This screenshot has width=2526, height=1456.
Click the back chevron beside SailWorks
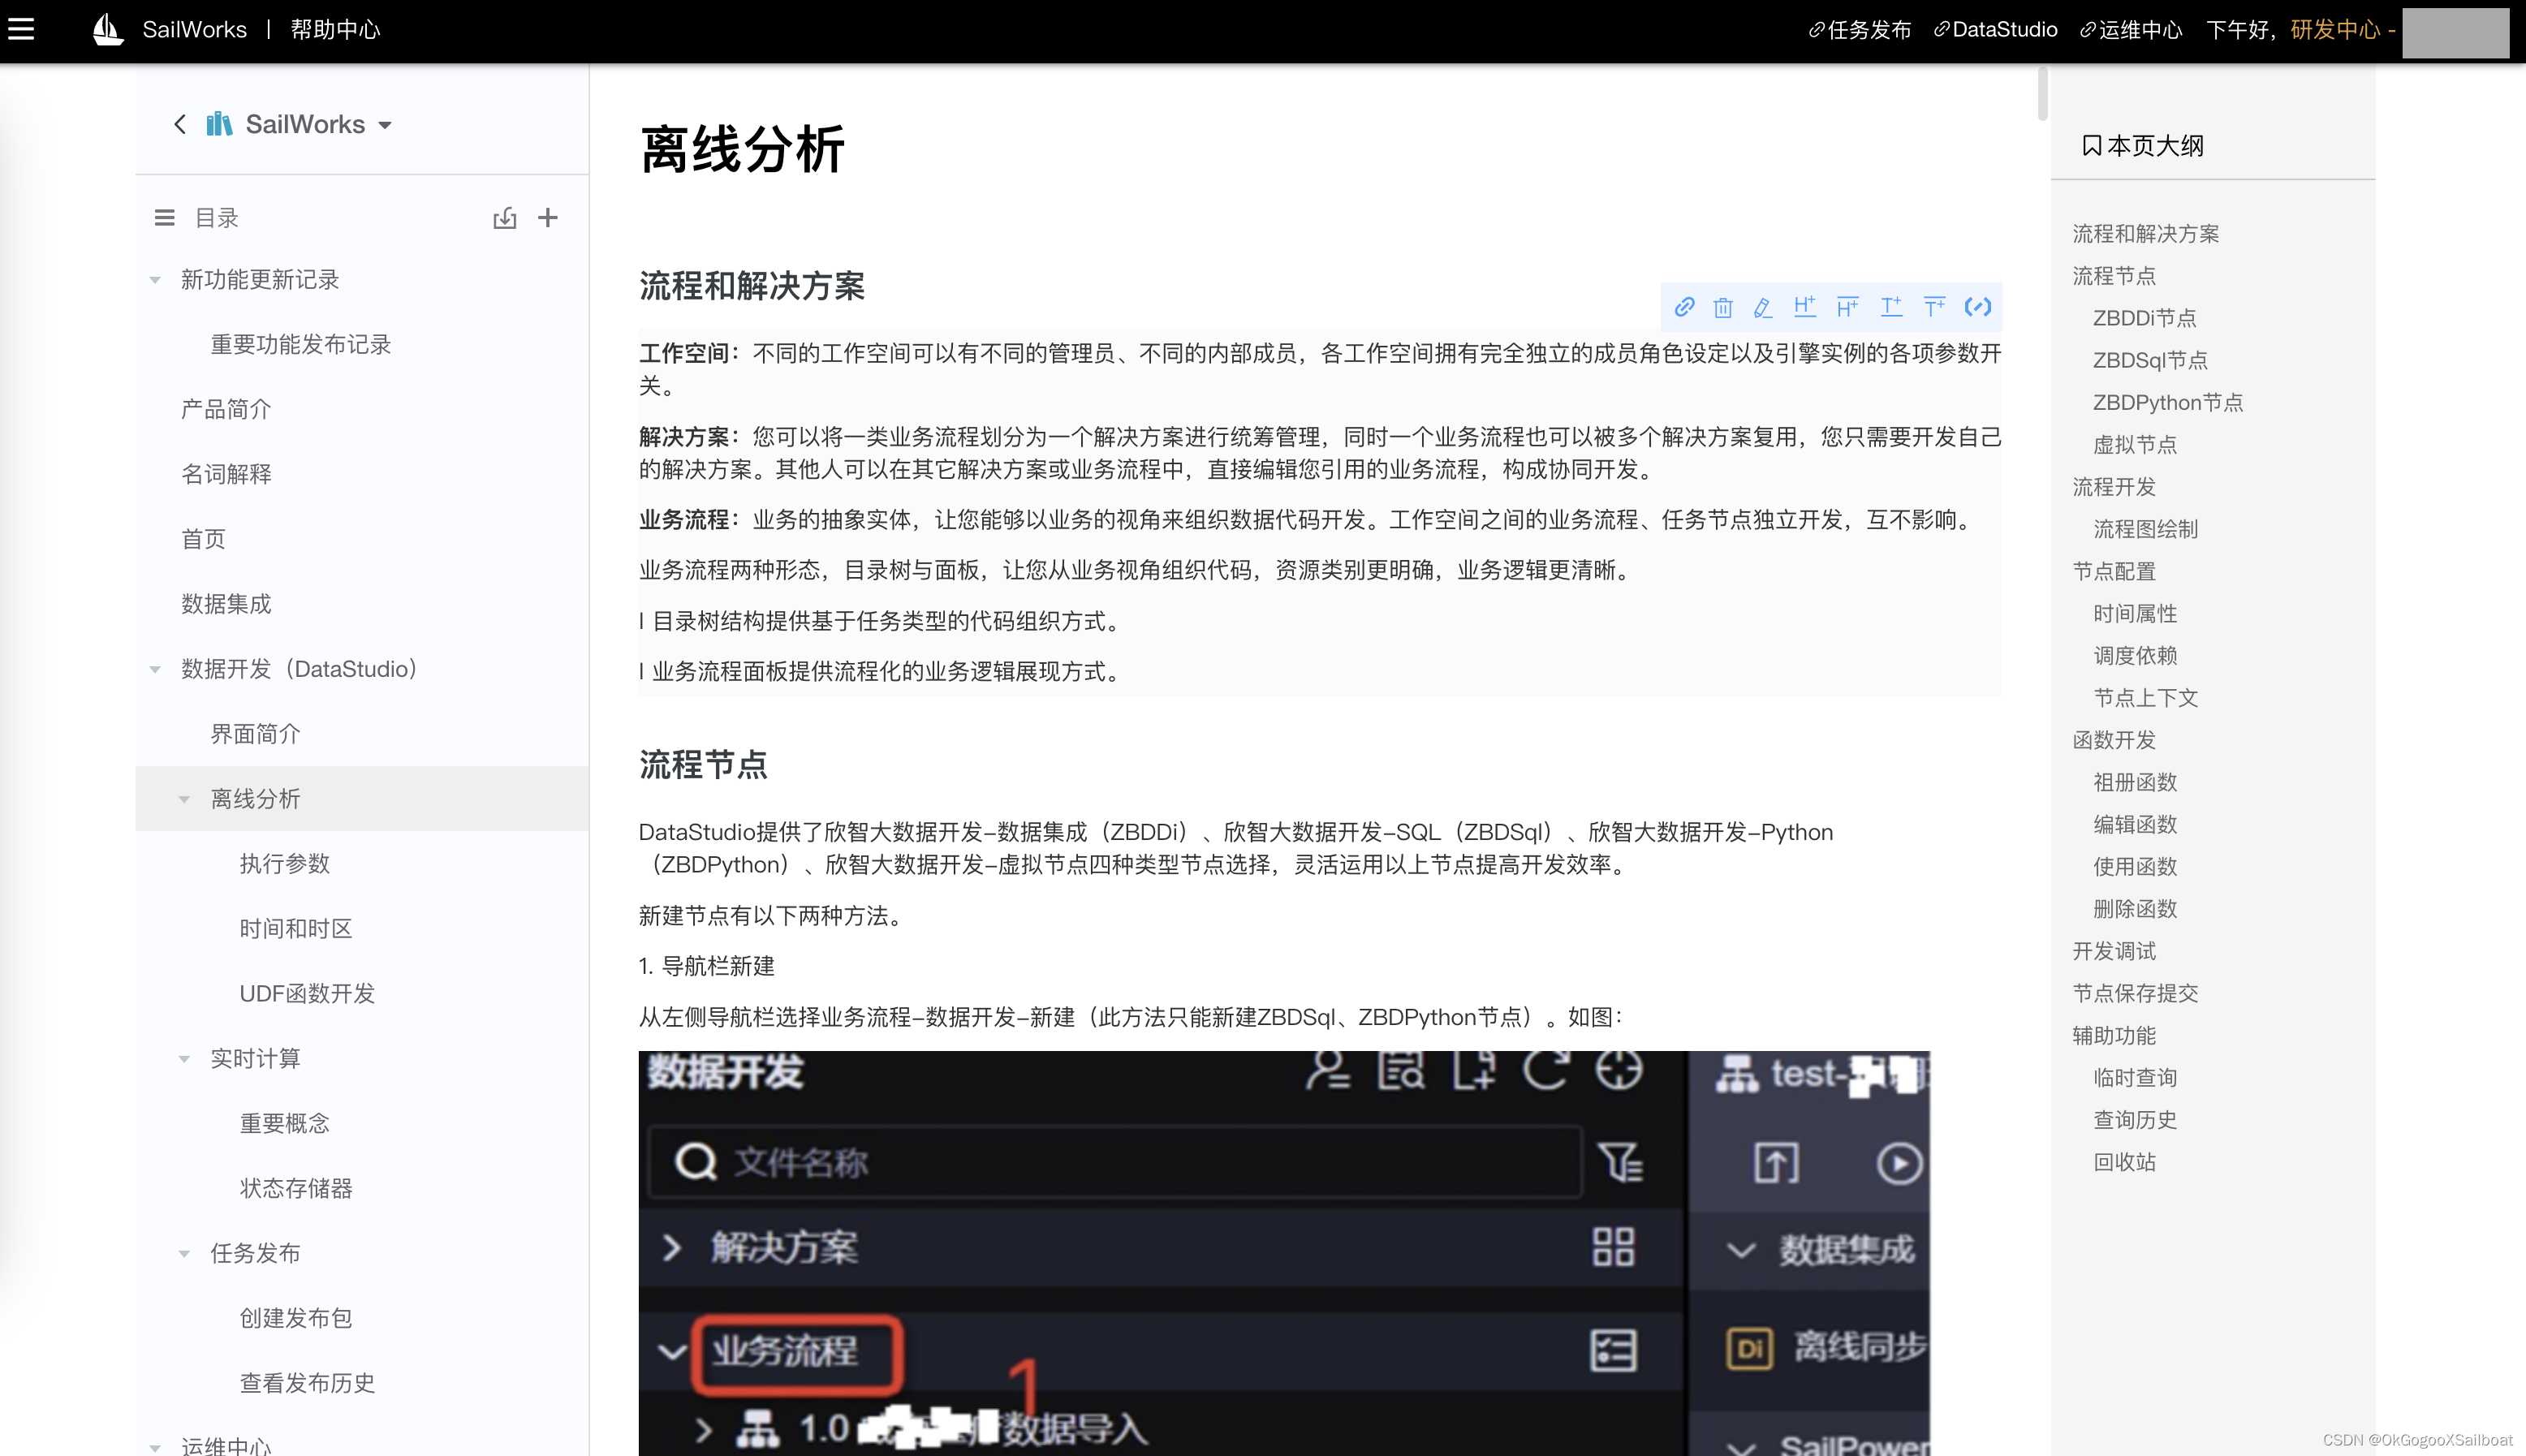pos(180,124)
